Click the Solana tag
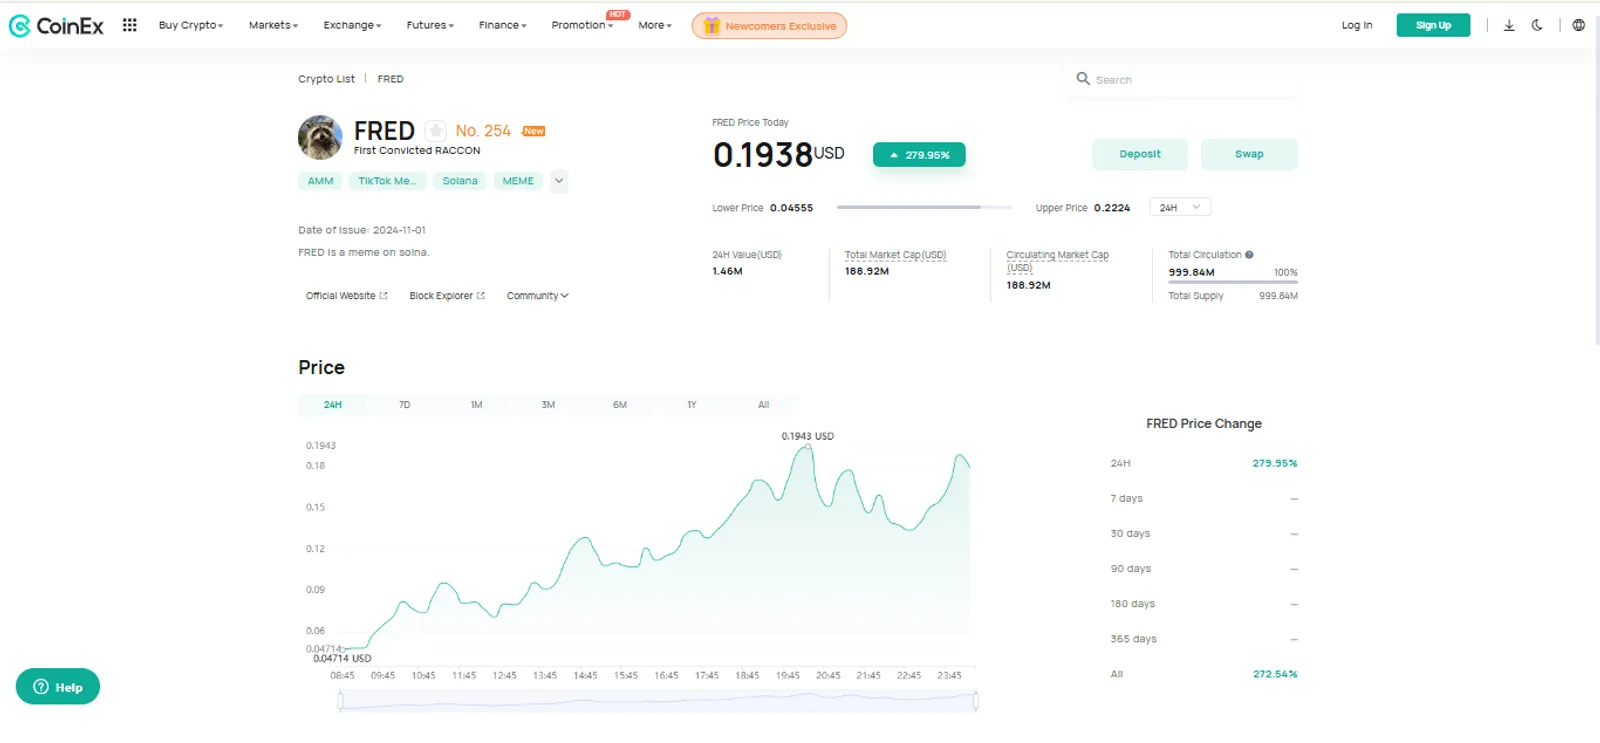 pos(460,181)
